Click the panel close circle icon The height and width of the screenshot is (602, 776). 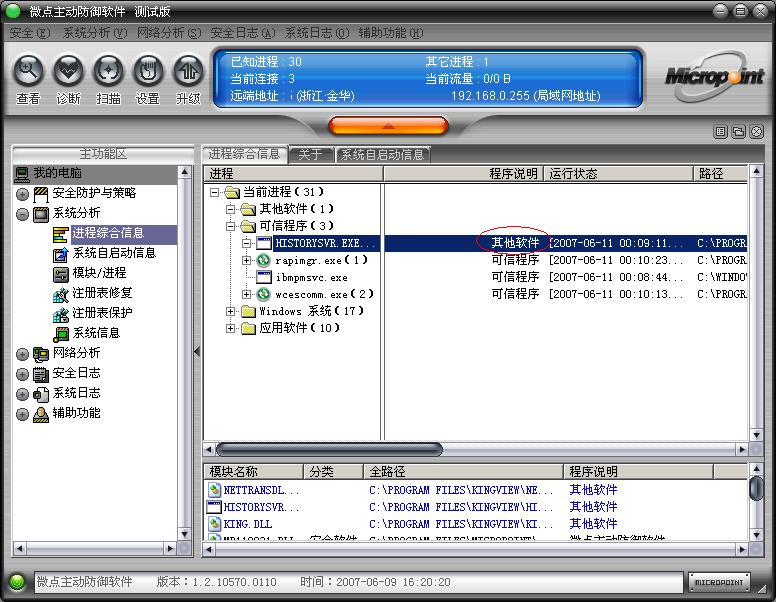[x=757, y=132]
